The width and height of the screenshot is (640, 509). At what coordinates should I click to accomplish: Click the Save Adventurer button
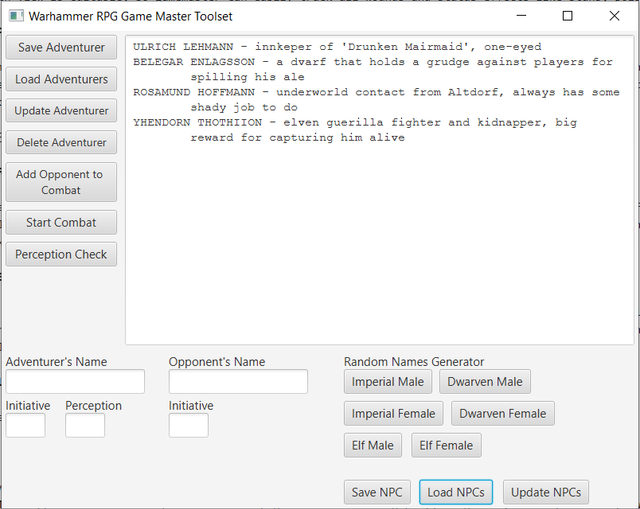coord(61,47)
